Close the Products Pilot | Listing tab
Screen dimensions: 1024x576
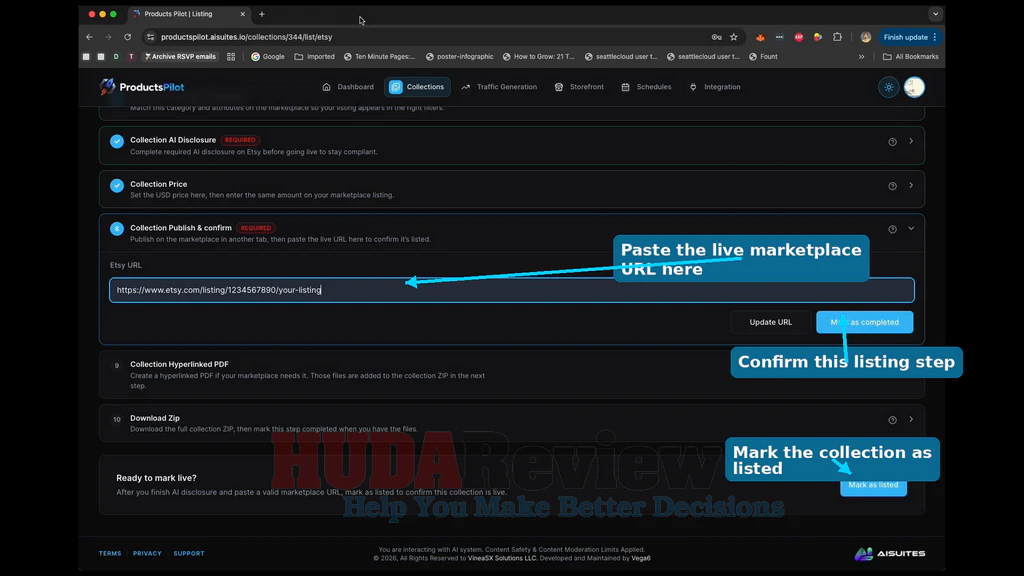(242, 14)
